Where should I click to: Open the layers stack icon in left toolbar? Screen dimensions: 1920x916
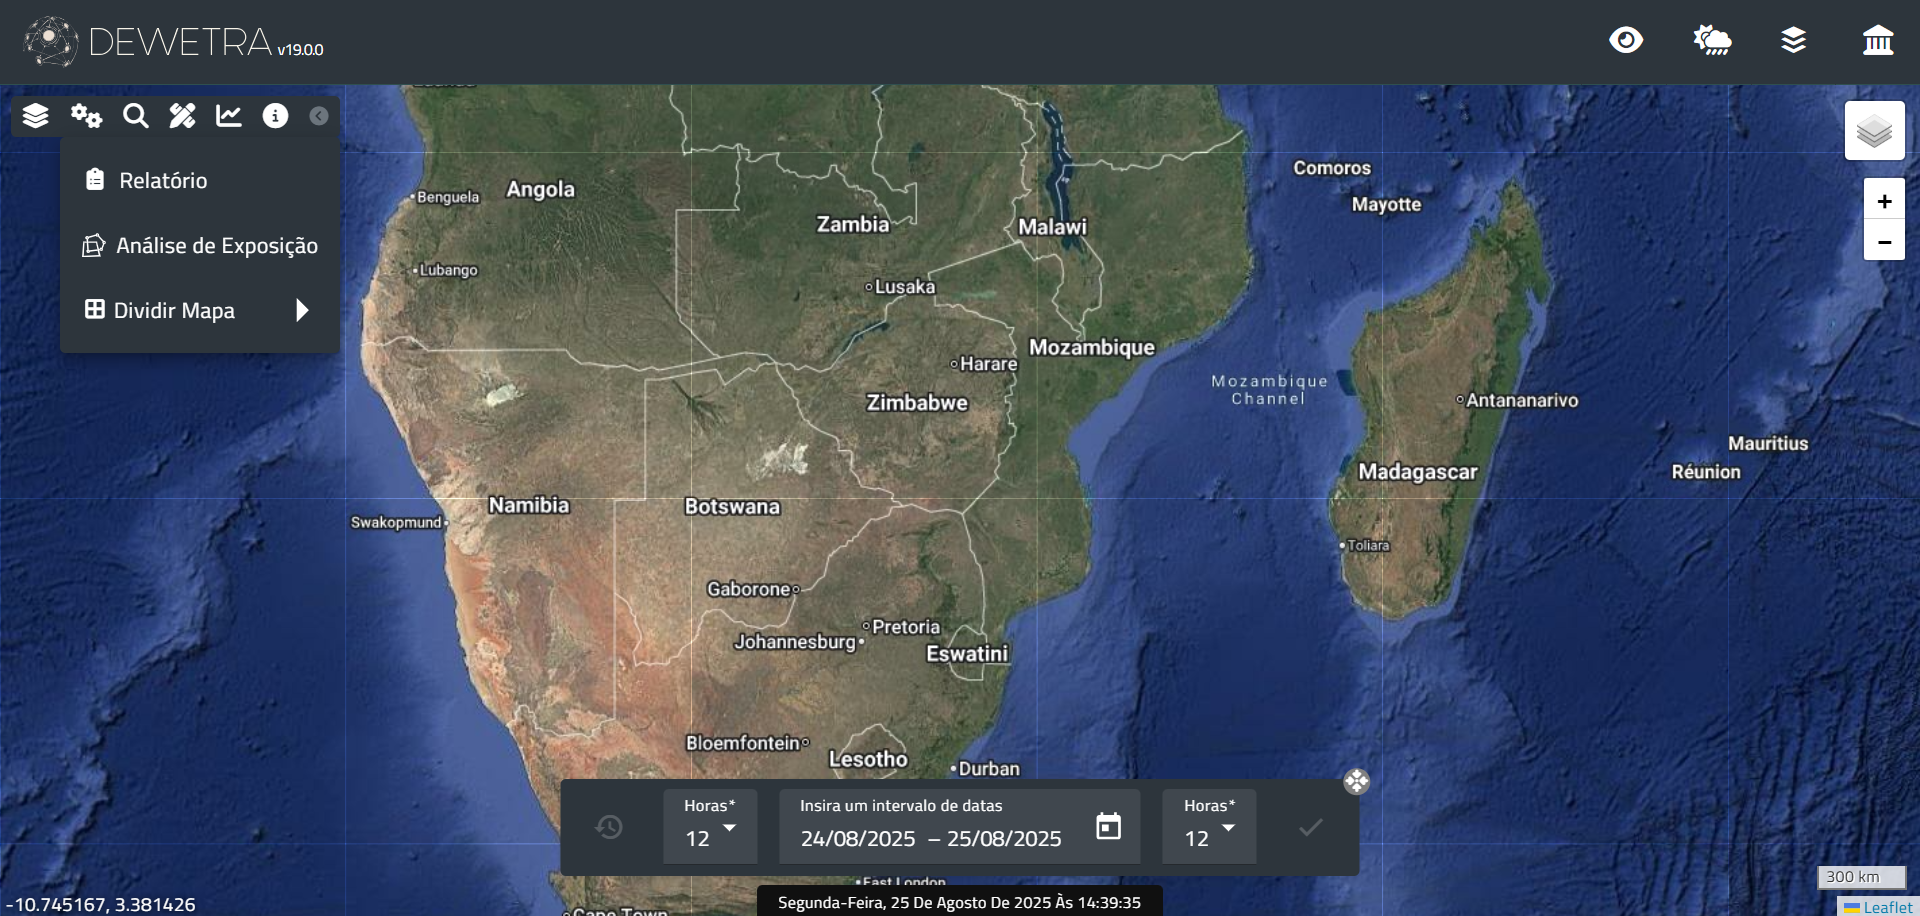[35, 116]
